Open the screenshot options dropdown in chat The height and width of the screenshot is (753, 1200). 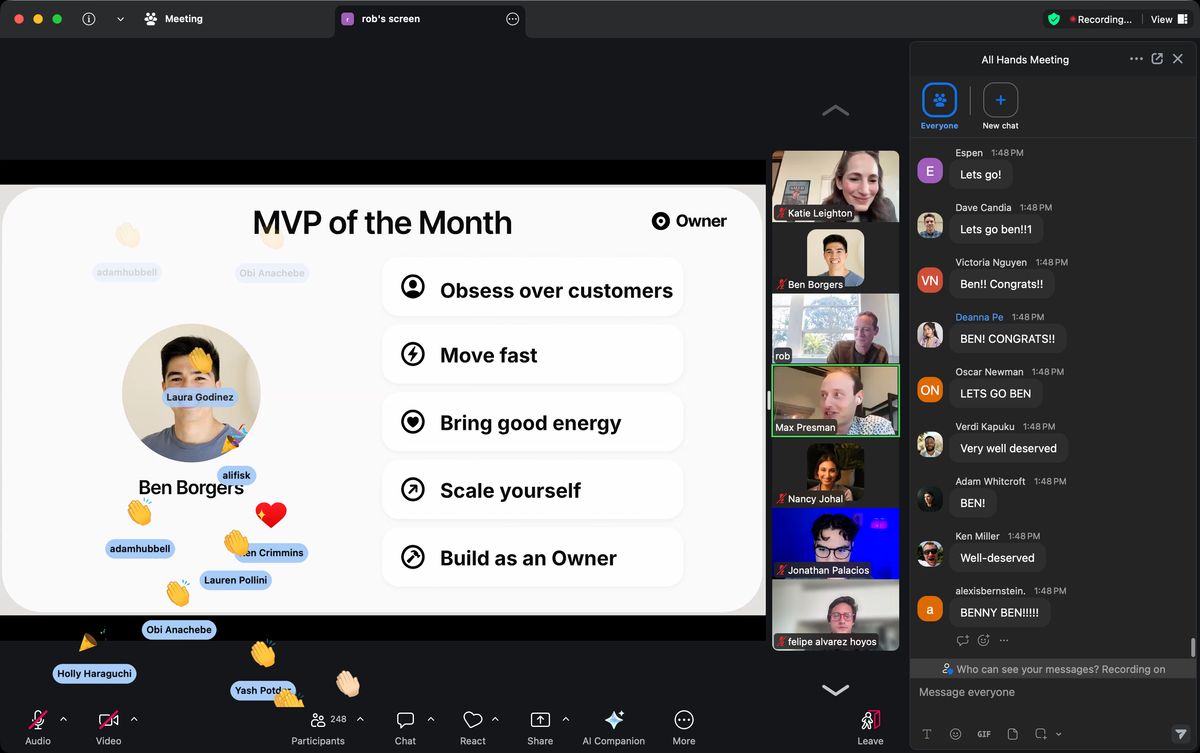pos(1058,734)
